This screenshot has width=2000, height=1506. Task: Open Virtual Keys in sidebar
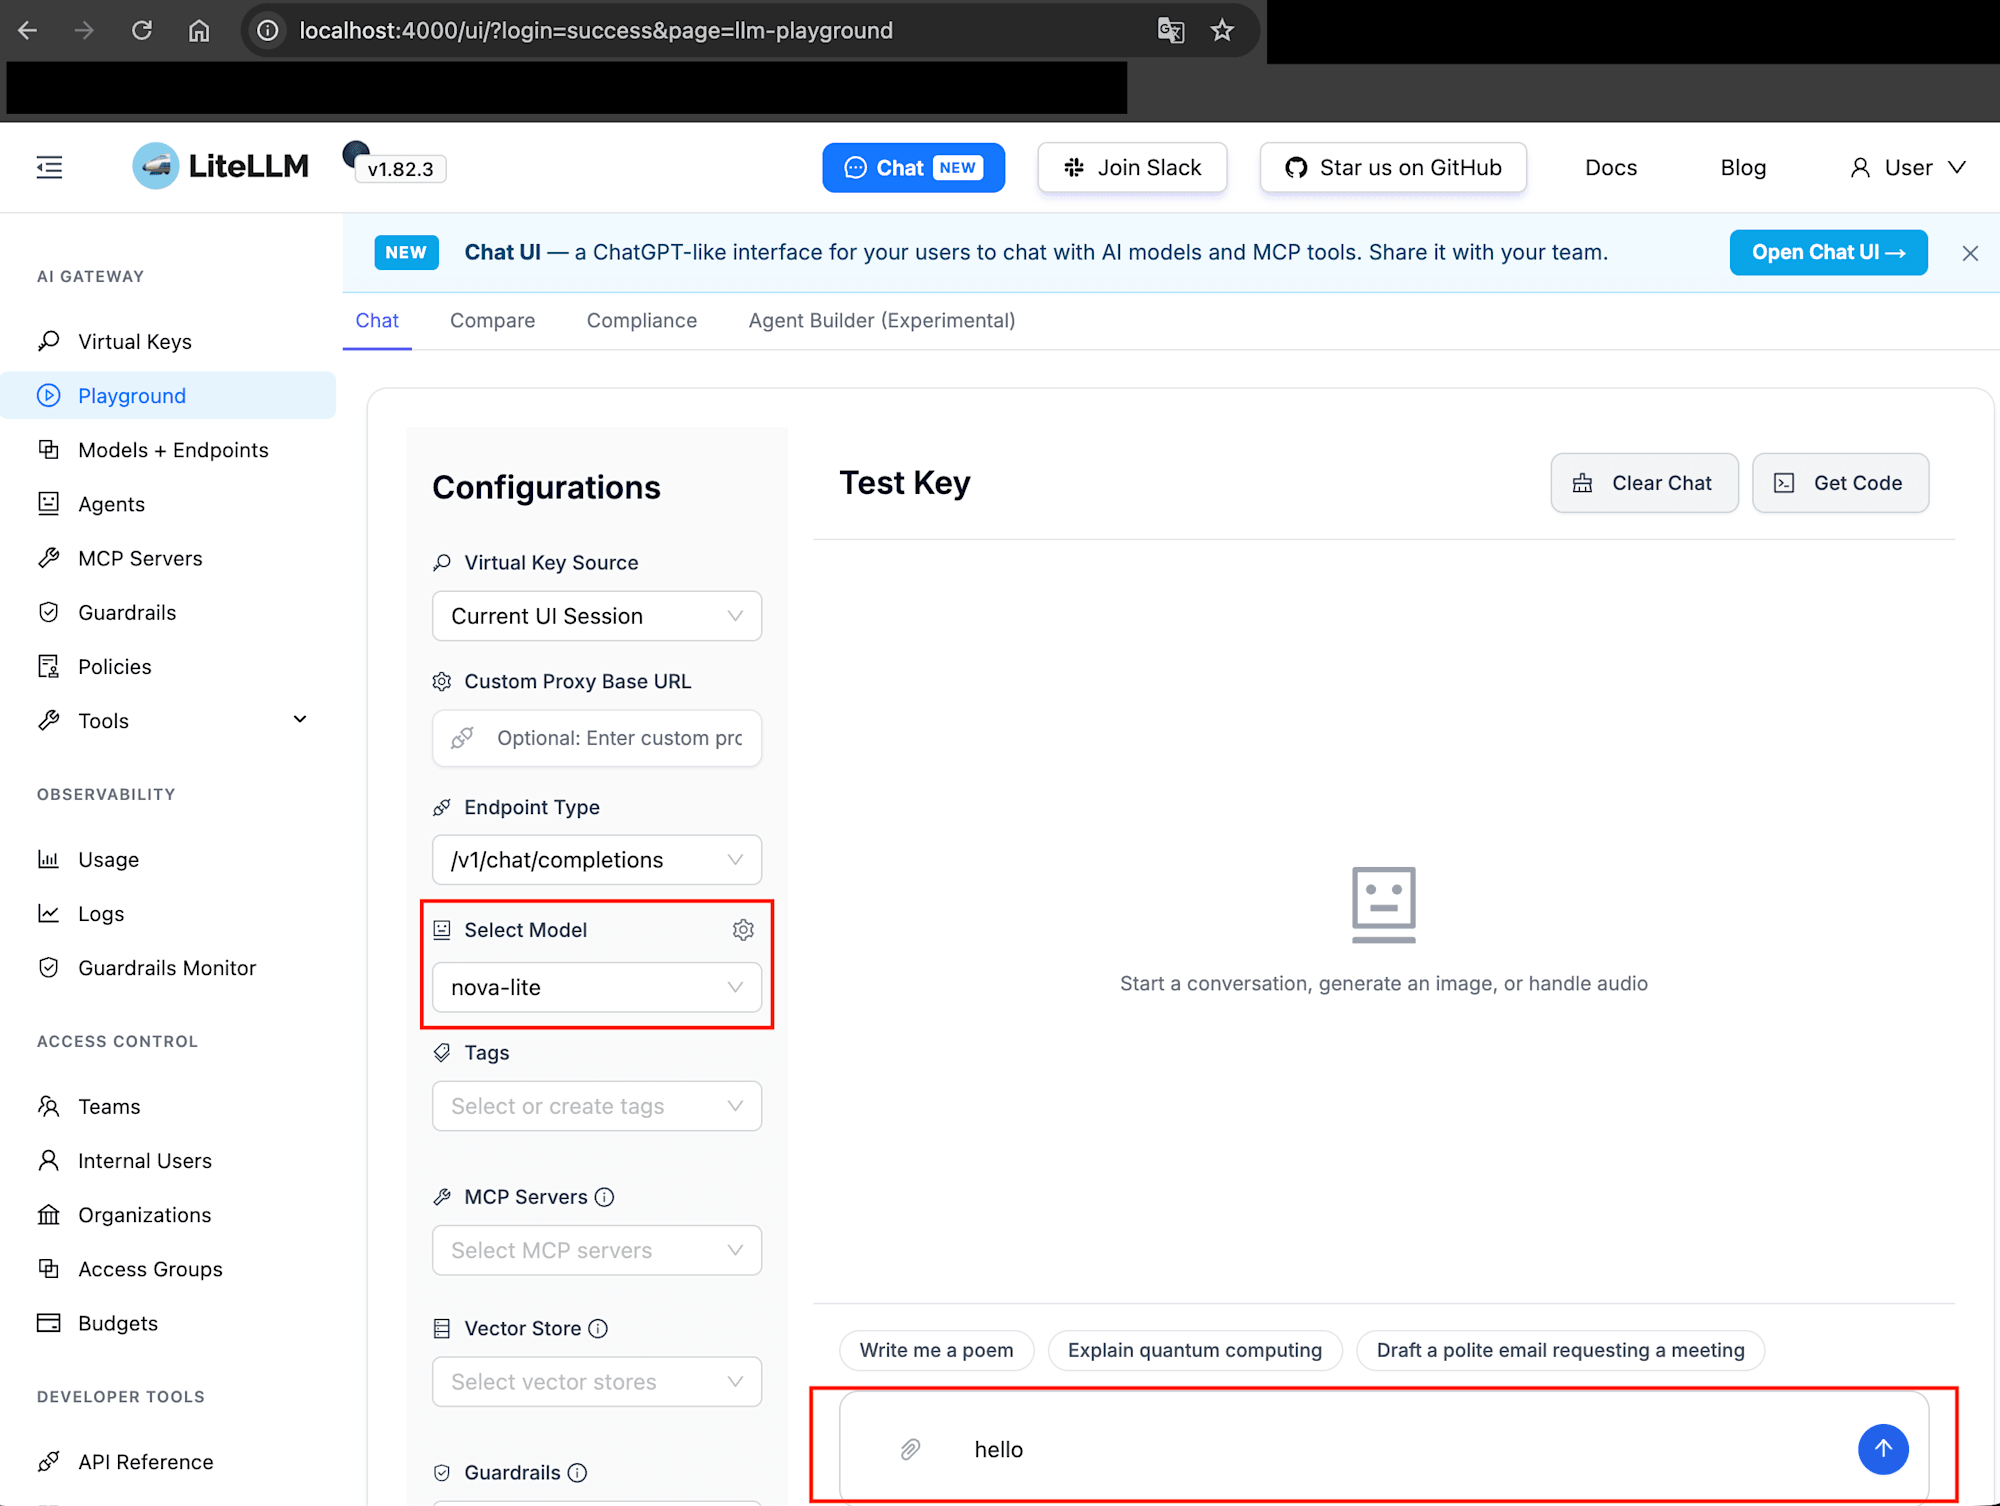pyautogui.click(x=168, y=341)
